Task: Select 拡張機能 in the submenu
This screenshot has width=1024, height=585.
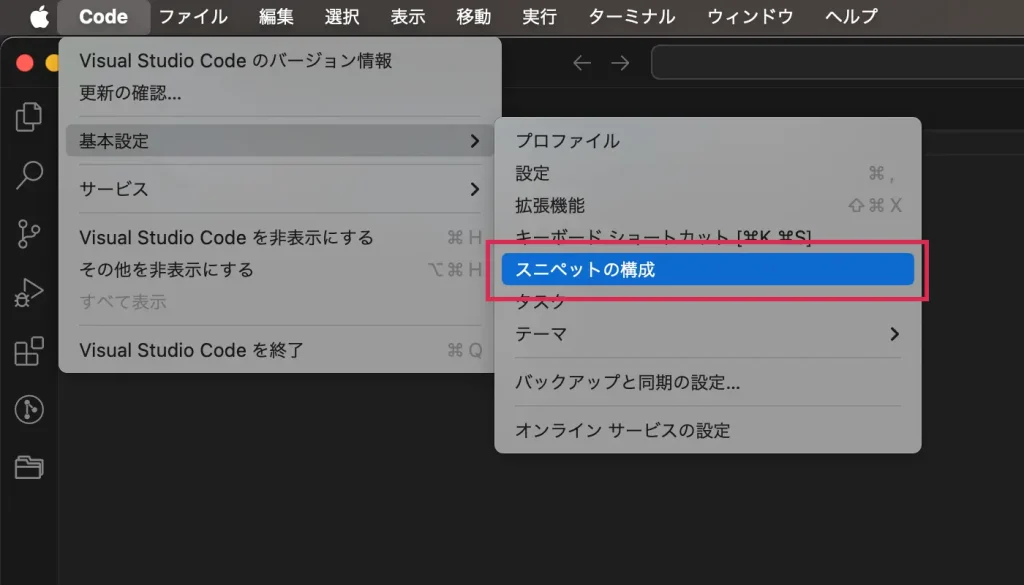Action: [708, 206]
